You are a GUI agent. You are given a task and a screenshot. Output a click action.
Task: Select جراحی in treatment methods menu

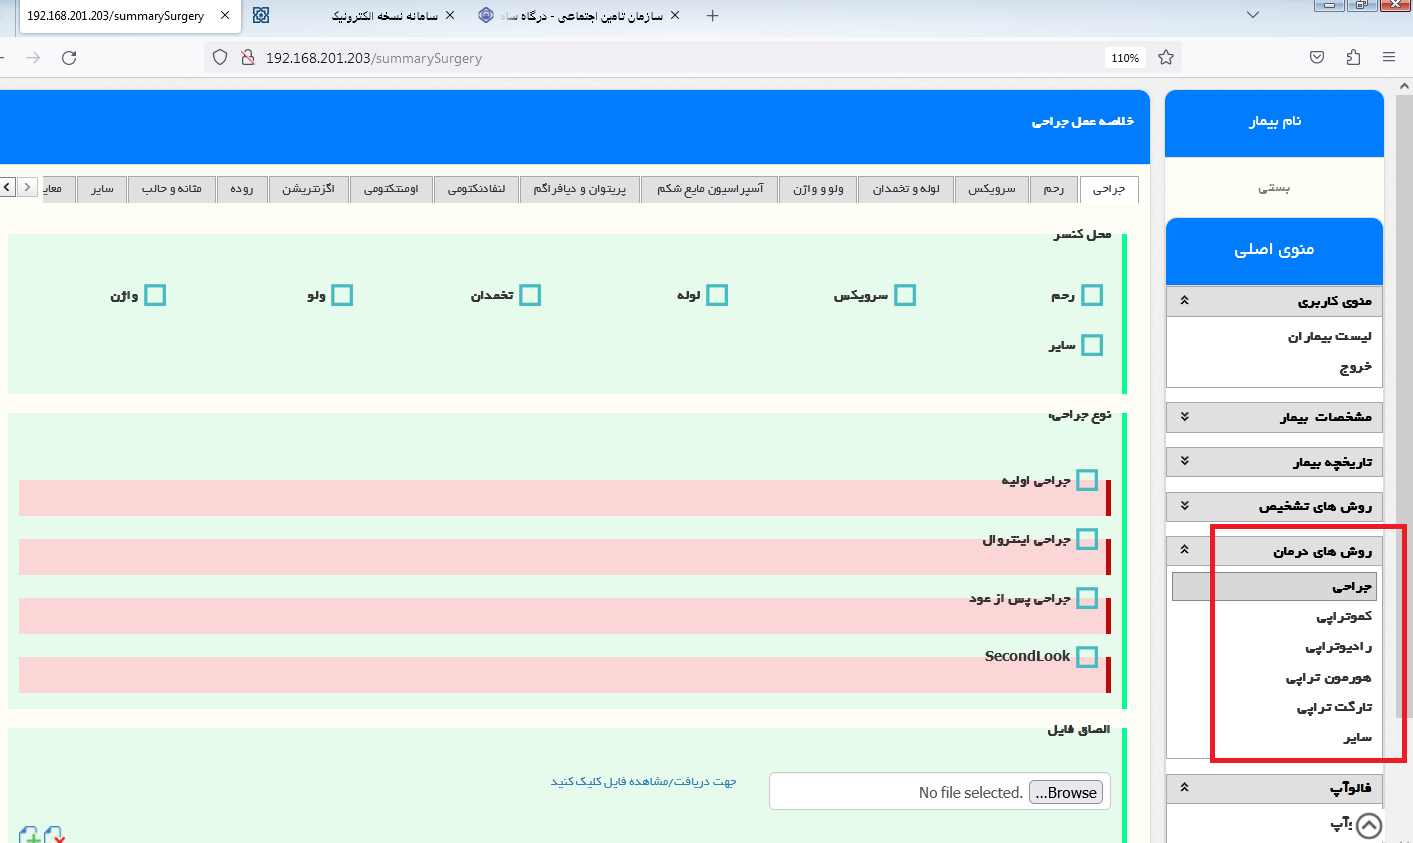1274,587
